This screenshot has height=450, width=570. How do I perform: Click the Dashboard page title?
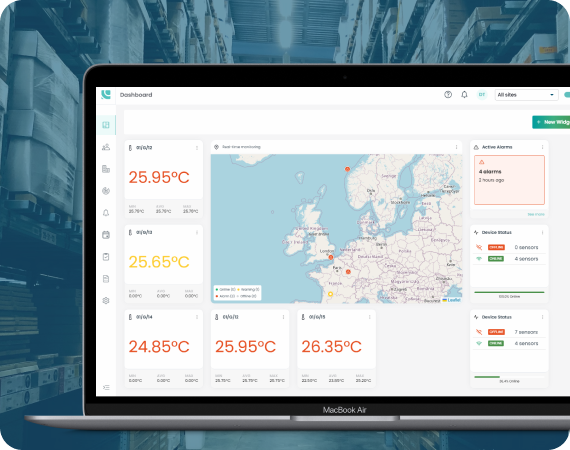pyautogui.click(x=136, y=95)
